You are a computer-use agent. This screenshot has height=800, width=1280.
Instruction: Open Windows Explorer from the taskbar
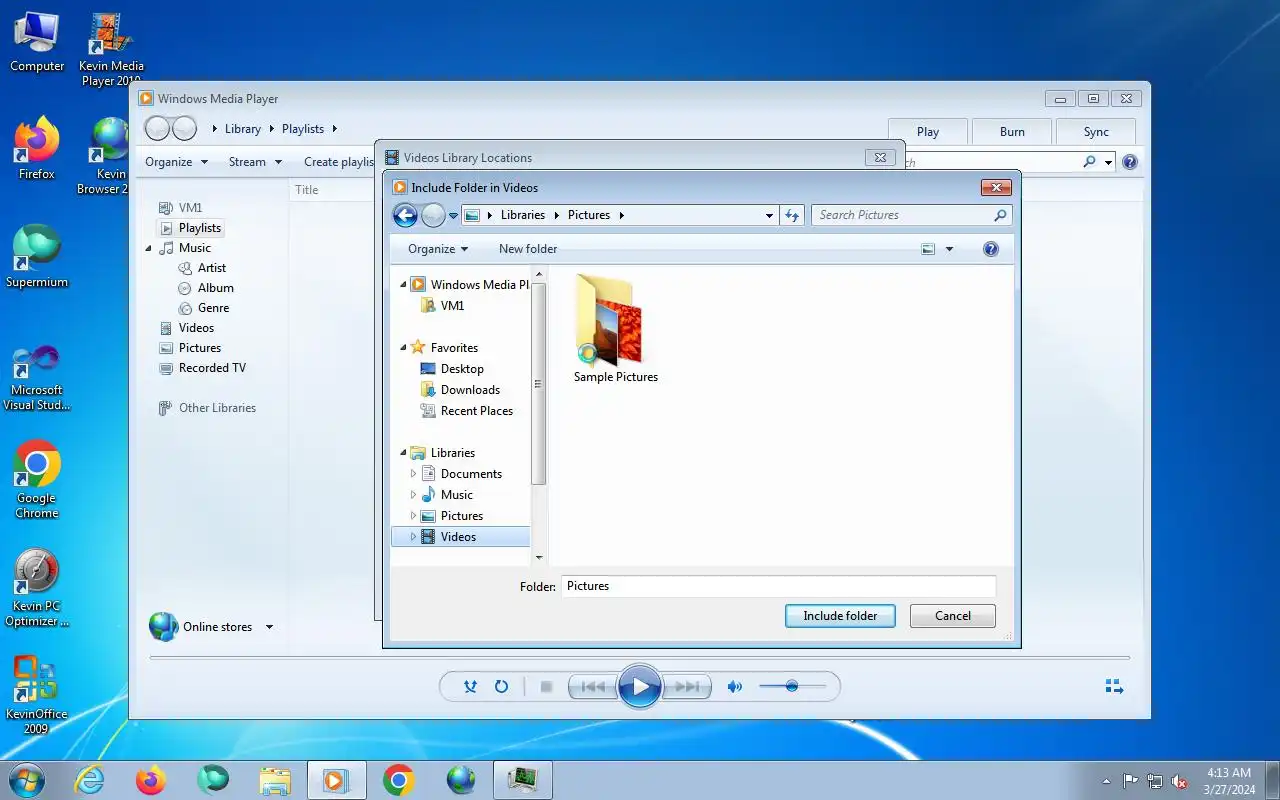(x=275, y=780)
